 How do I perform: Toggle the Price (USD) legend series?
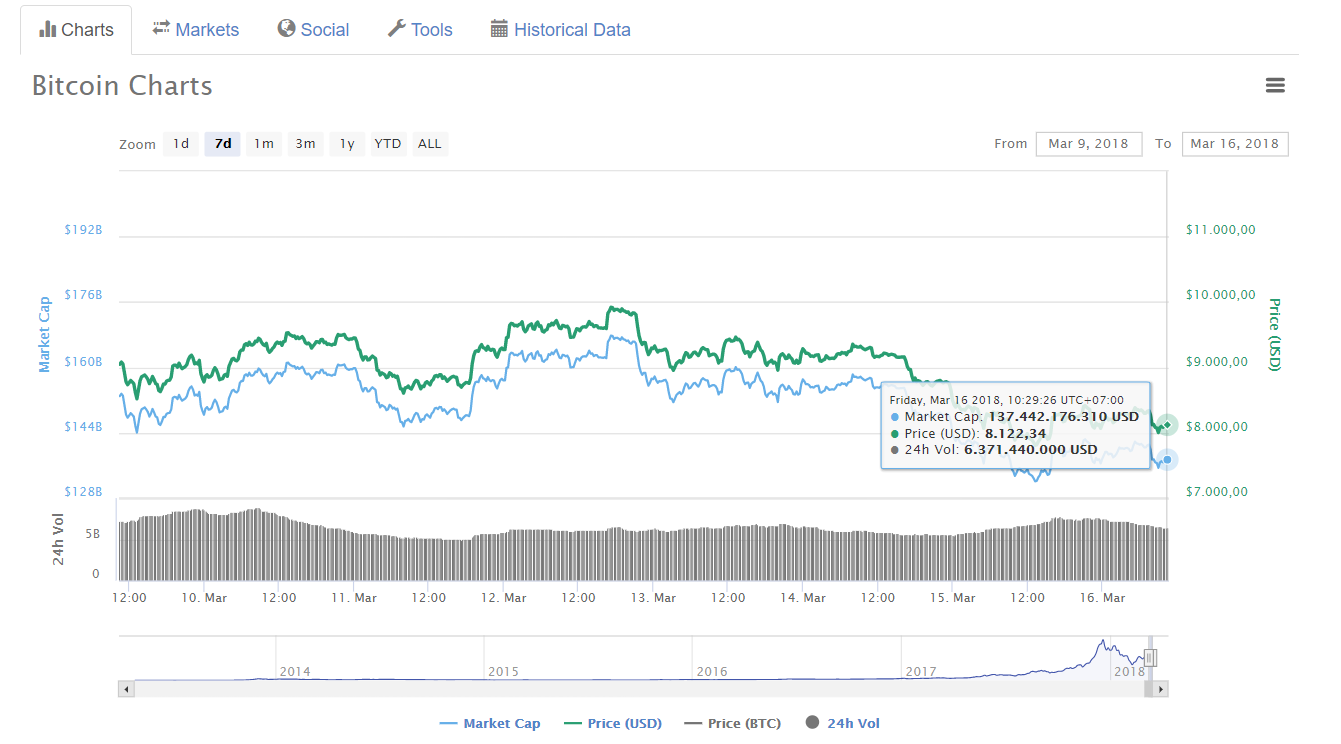613,724
